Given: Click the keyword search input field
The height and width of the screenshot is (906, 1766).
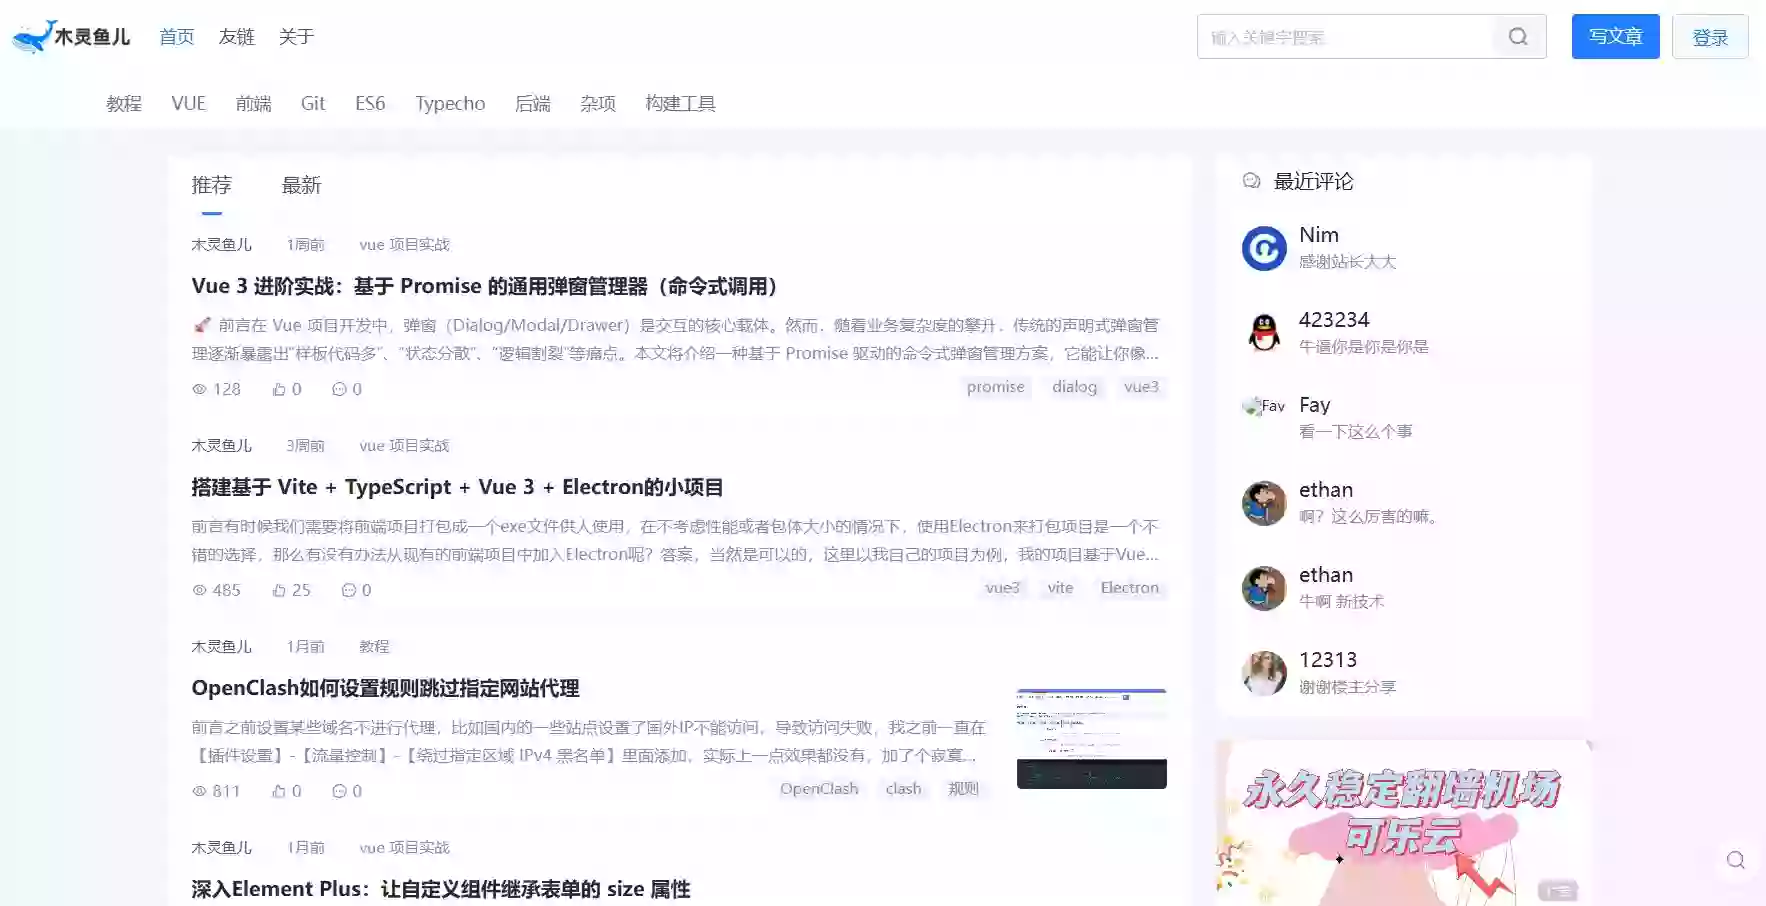Looking at the screenshot, I should click(x=1340, y=36).
